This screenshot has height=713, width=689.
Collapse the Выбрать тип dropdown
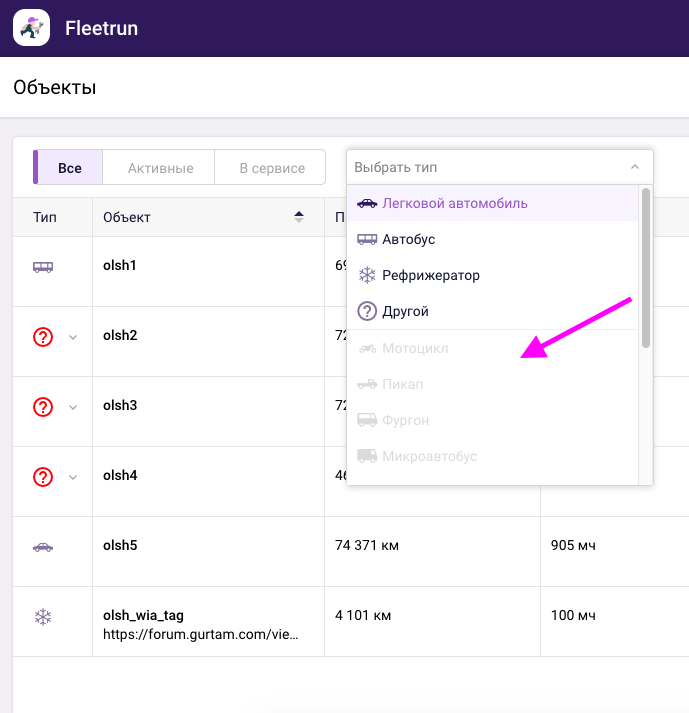pos(634,167)
